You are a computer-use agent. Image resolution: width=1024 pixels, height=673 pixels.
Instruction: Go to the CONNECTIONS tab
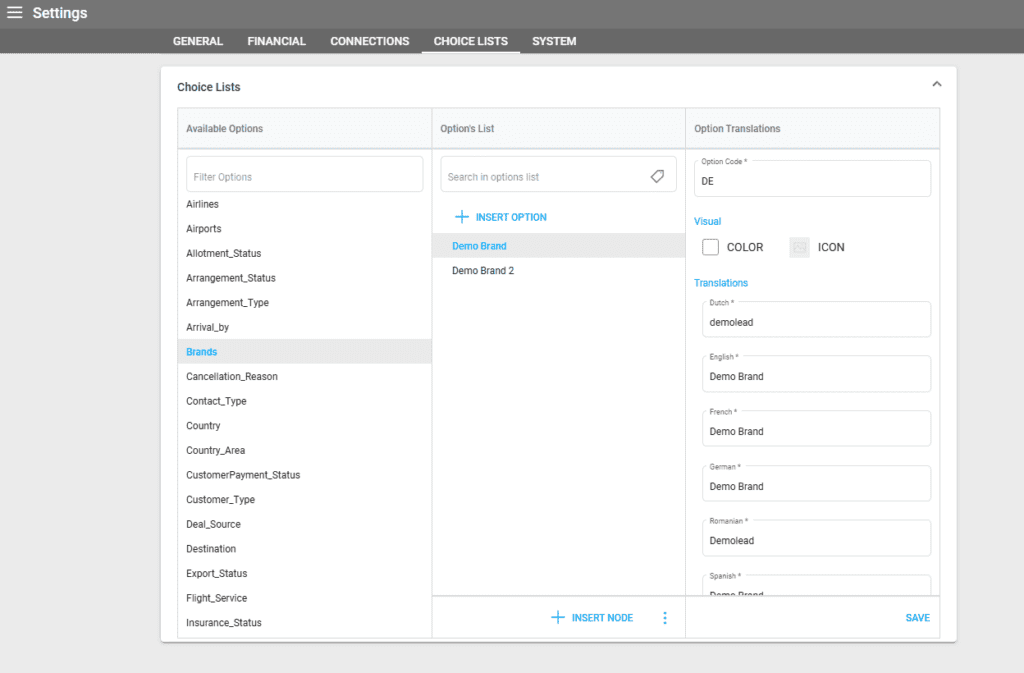coord(370,41)
